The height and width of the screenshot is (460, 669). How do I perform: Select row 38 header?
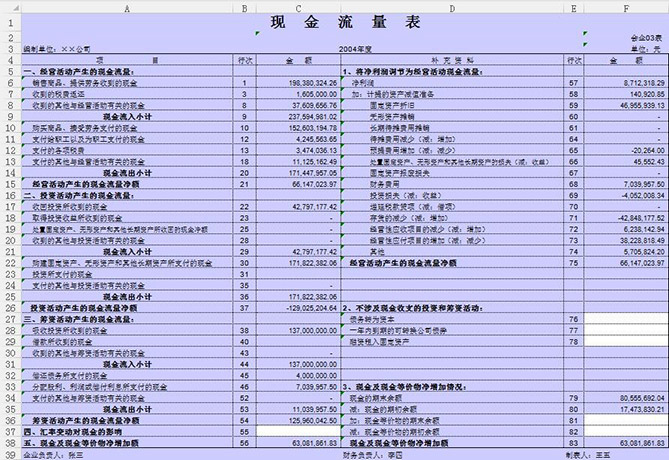click(x=11, y=443)
